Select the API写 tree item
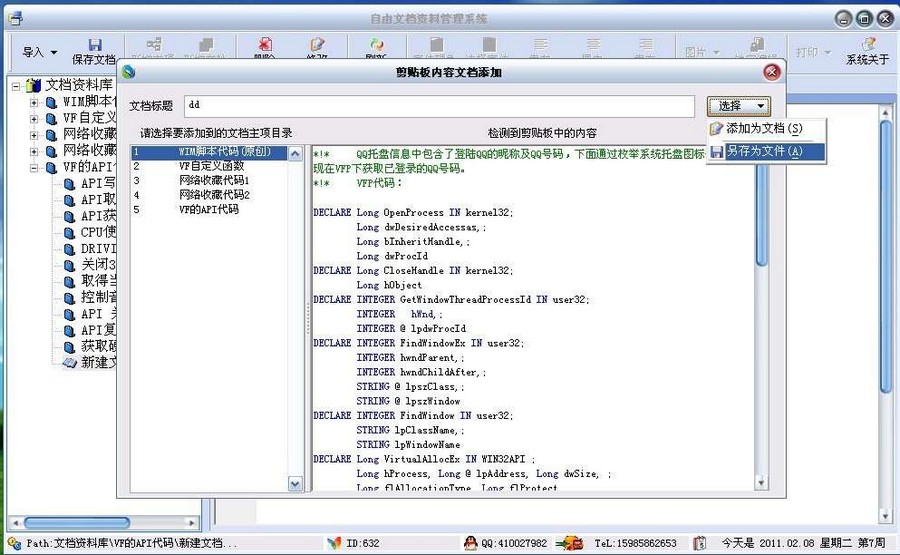The image size is (900, 555). pyautogui.click(x=98, y=184)
